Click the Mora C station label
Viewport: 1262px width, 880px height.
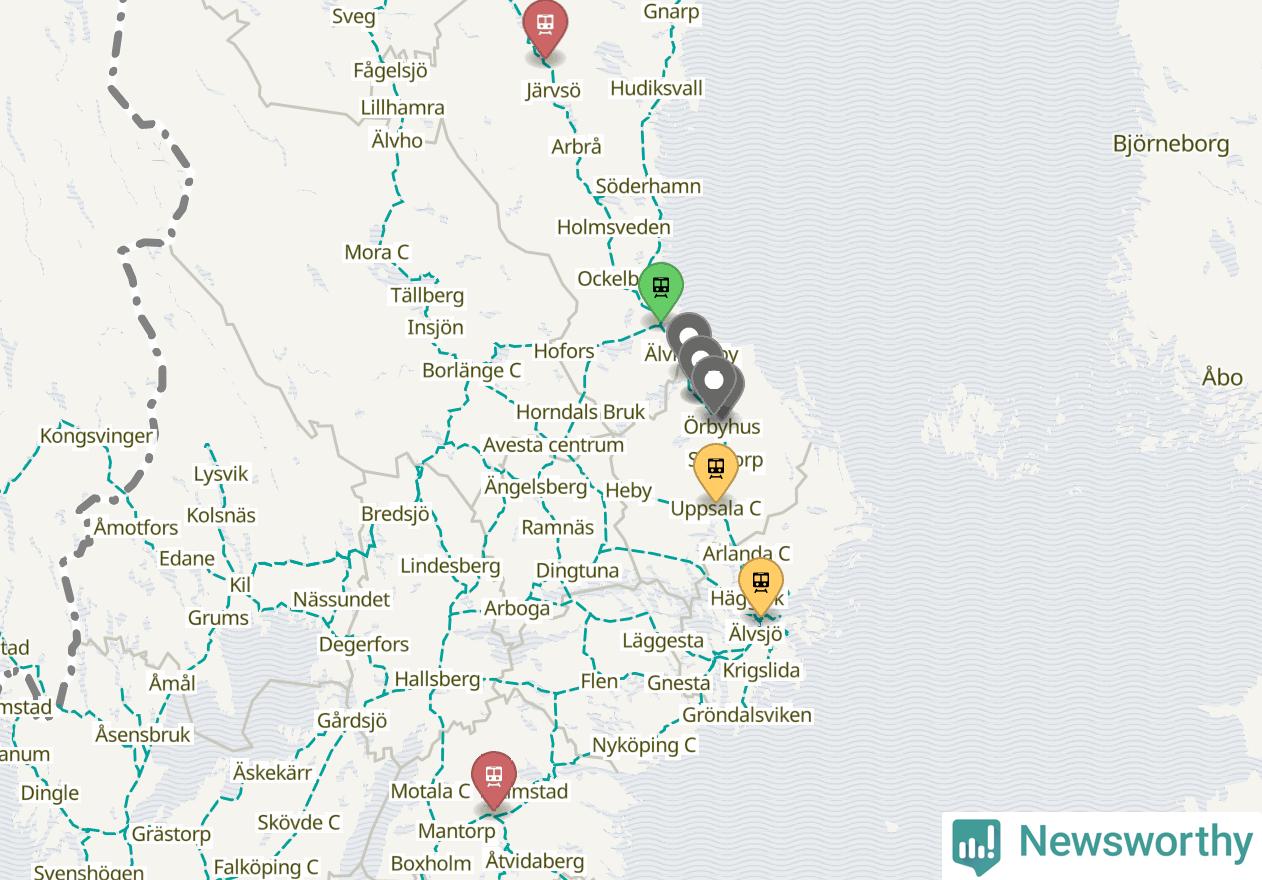click(377, 253)
